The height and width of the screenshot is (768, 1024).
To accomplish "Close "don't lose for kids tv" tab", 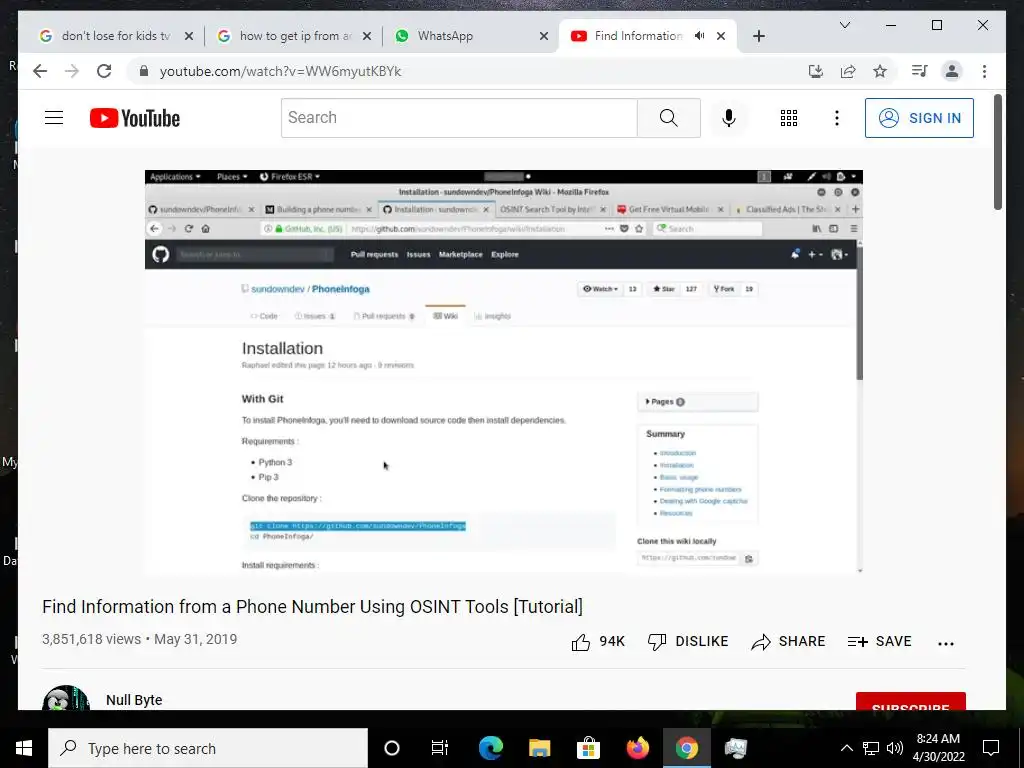I will (x=189, y=37).
